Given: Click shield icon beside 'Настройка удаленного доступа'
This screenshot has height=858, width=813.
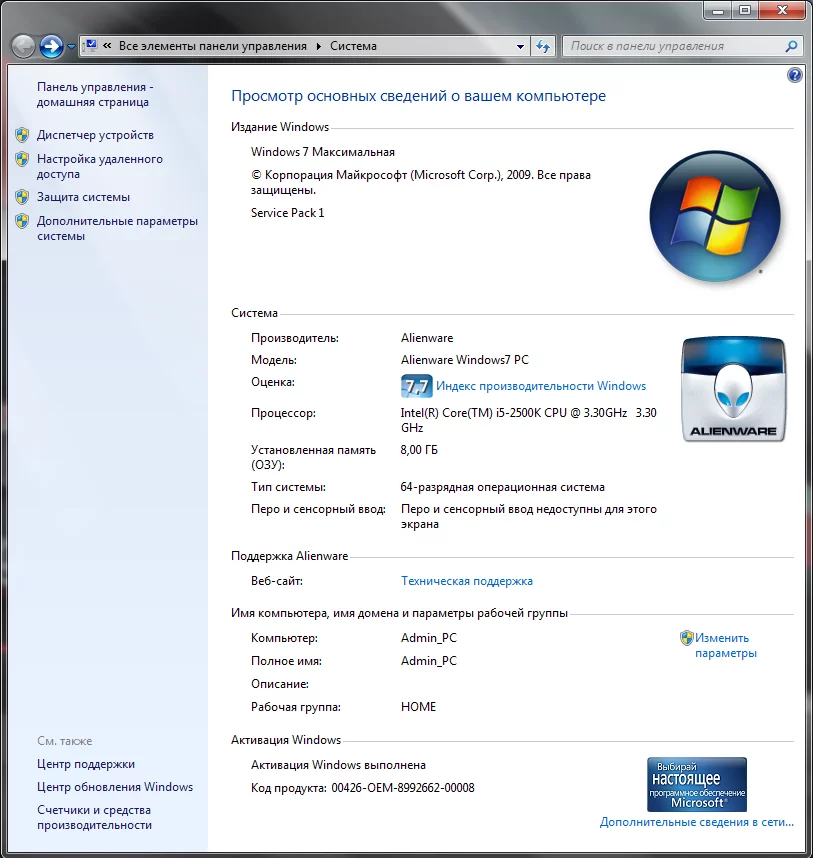Looking at the screenshot, I should tap(22, 159).
